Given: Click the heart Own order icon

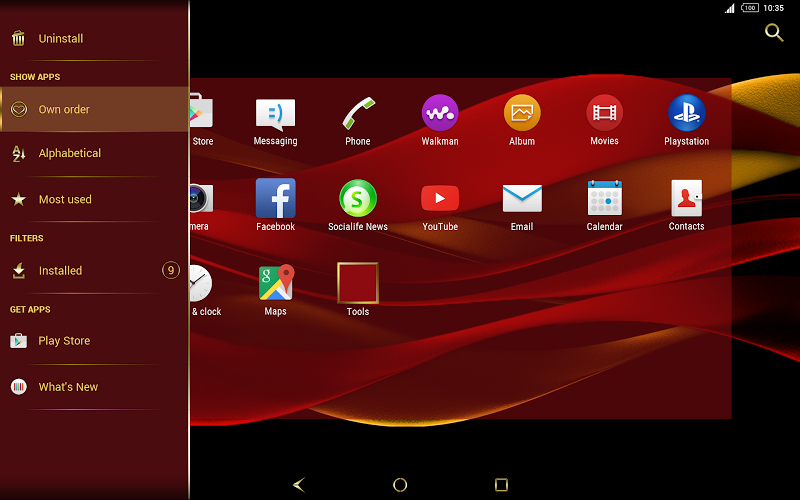Looking at the screenshot, I should coord(19,109).
